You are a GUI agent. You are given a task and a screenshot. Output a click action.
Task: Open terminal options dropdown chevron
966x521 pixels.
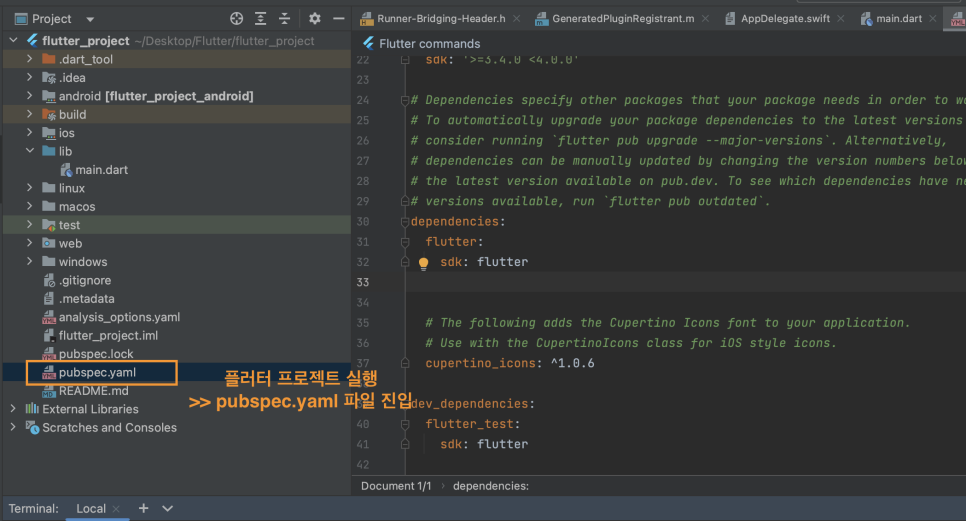coord(168,509)
